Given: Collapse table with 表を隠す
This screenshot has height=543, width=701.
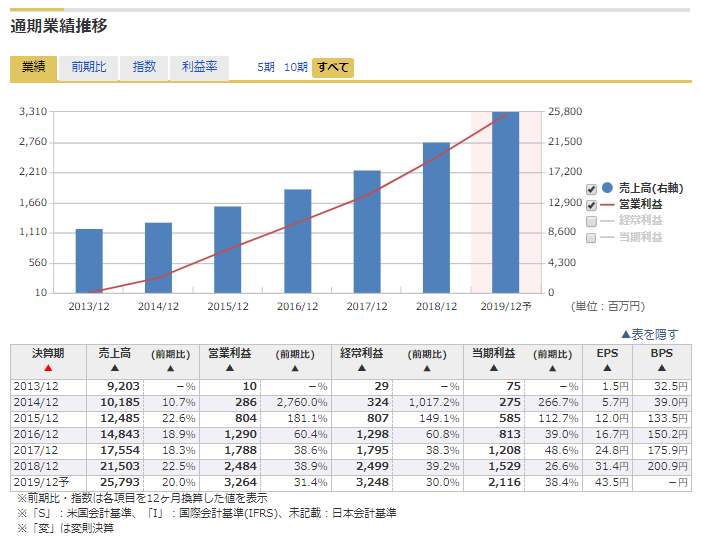Looking at the screenshot, I should (649, 334).
